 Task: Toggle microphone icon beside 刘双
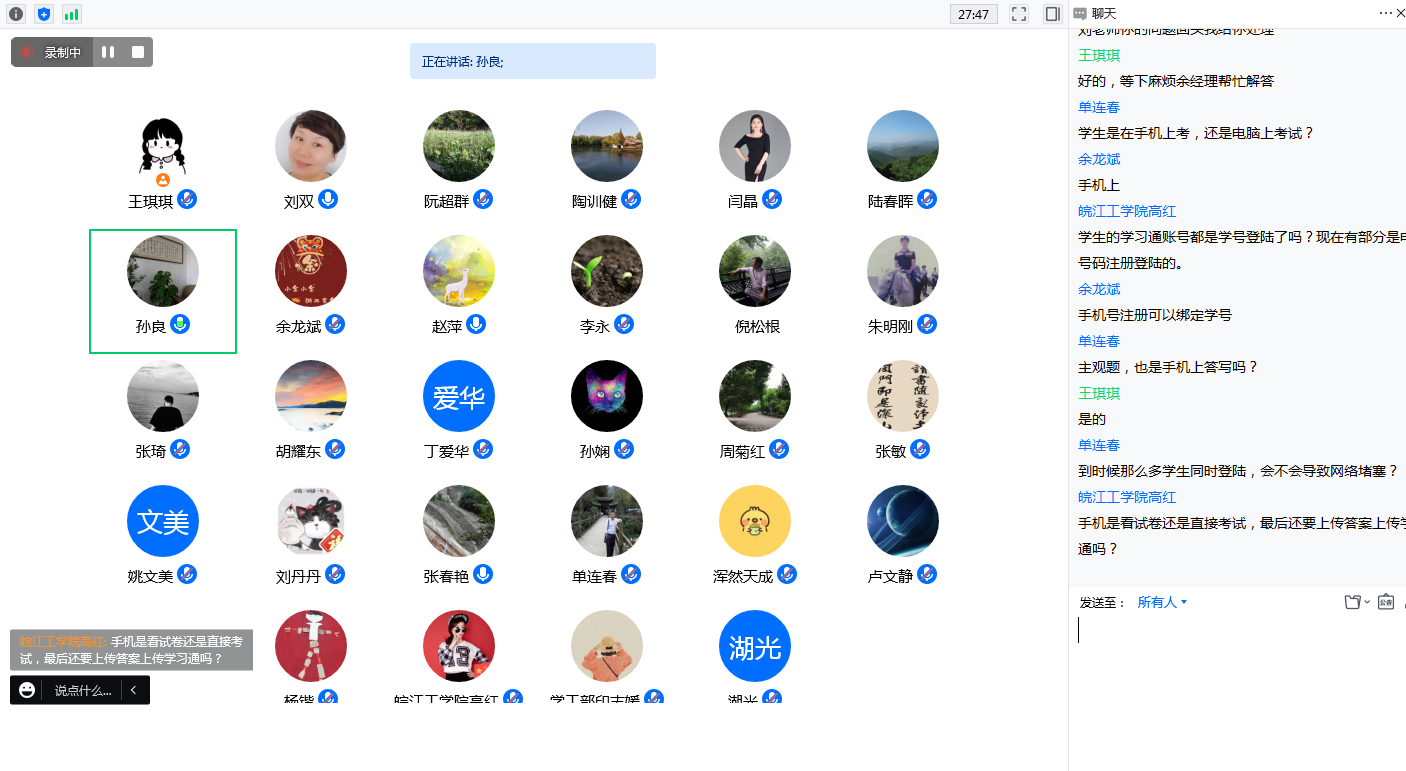328,199
